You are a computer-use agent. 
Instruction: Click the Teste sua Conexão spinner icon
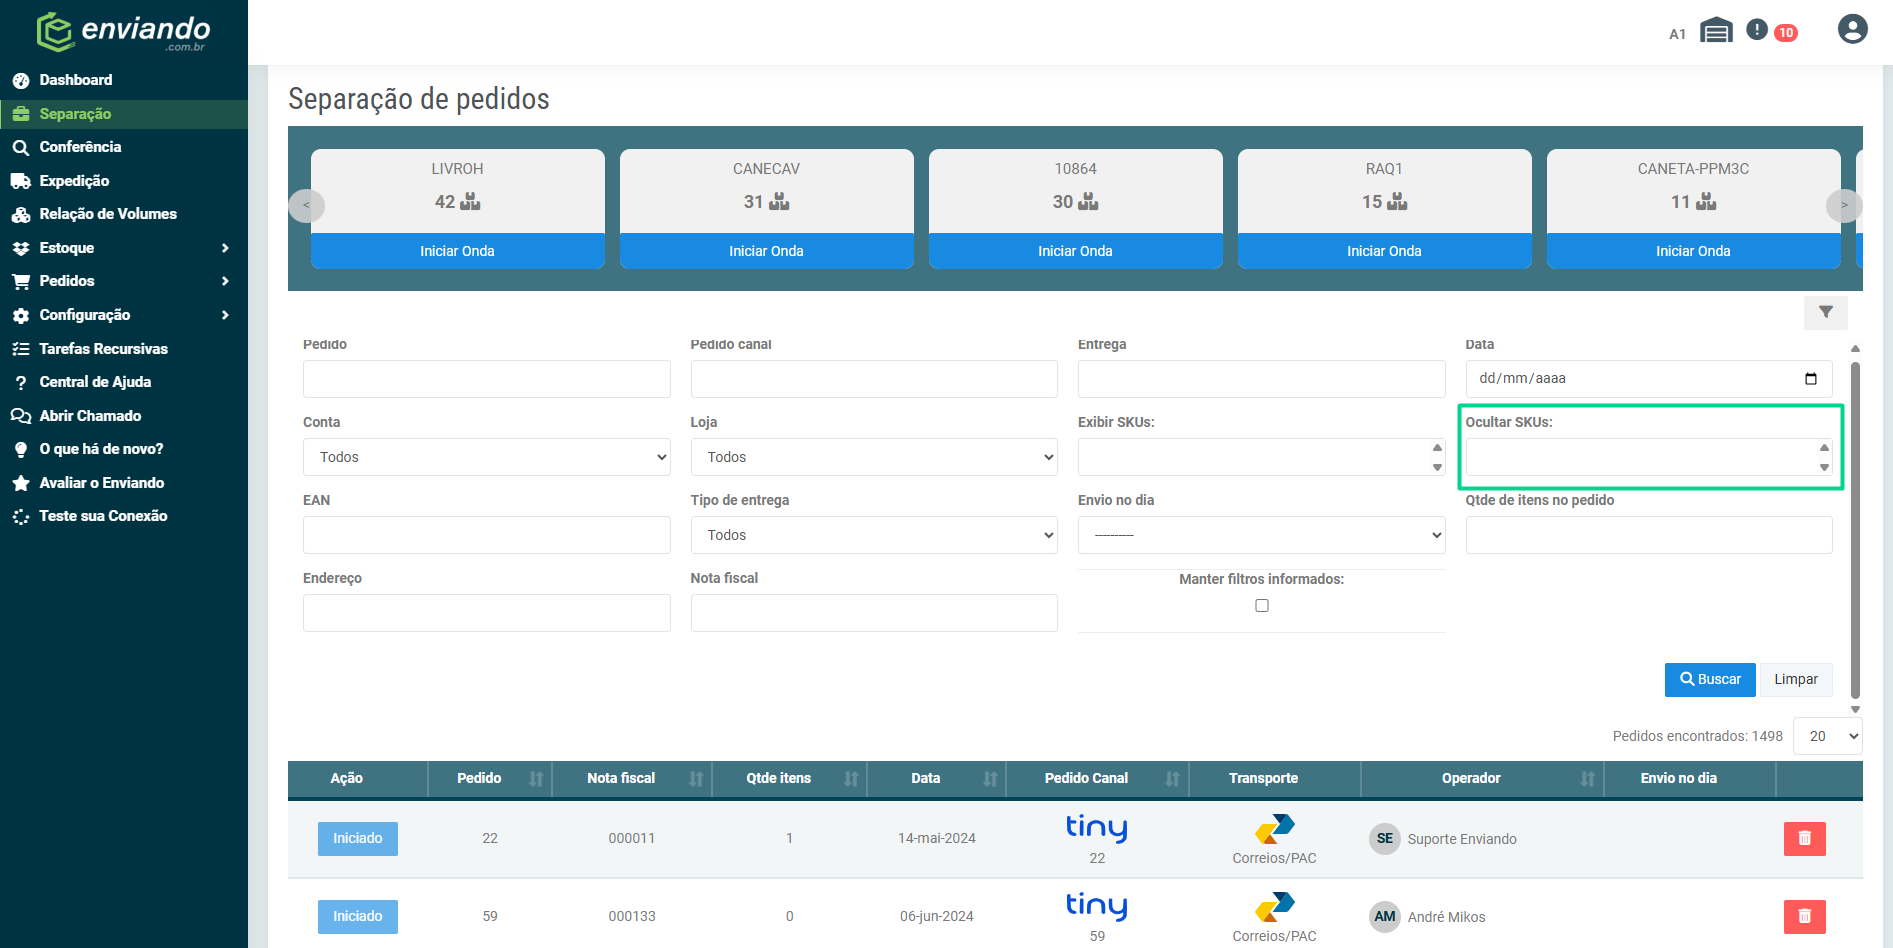pyautogui.click(x=20, y=517)
